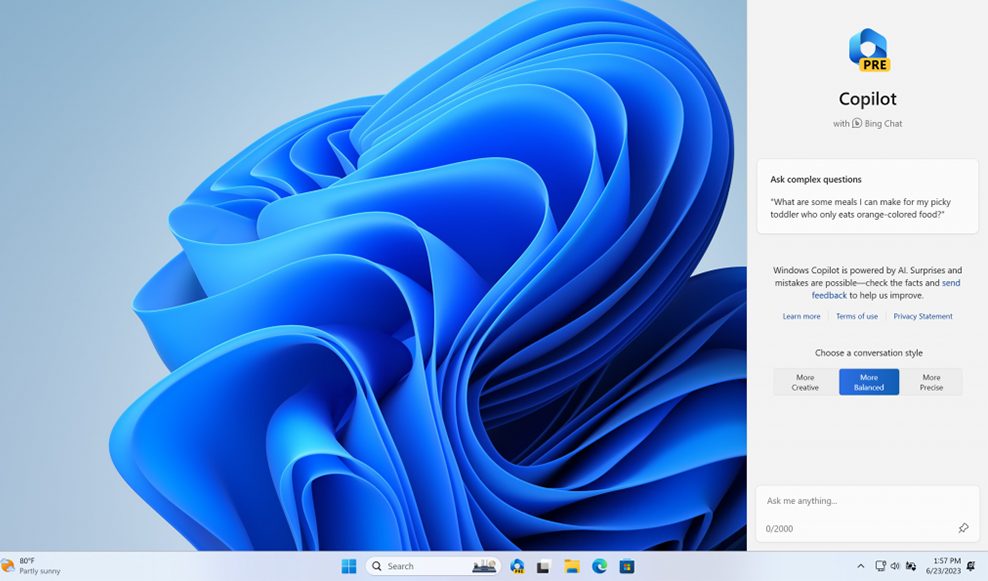This screenshot has height=581, width=988.
Task: Open Microsoft Store from the taskbar
Action: [x=627, y=566]
